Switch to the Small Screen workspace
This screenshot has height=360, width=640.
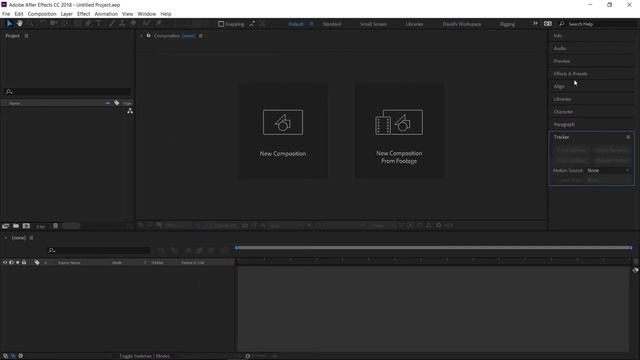(373, 24)
